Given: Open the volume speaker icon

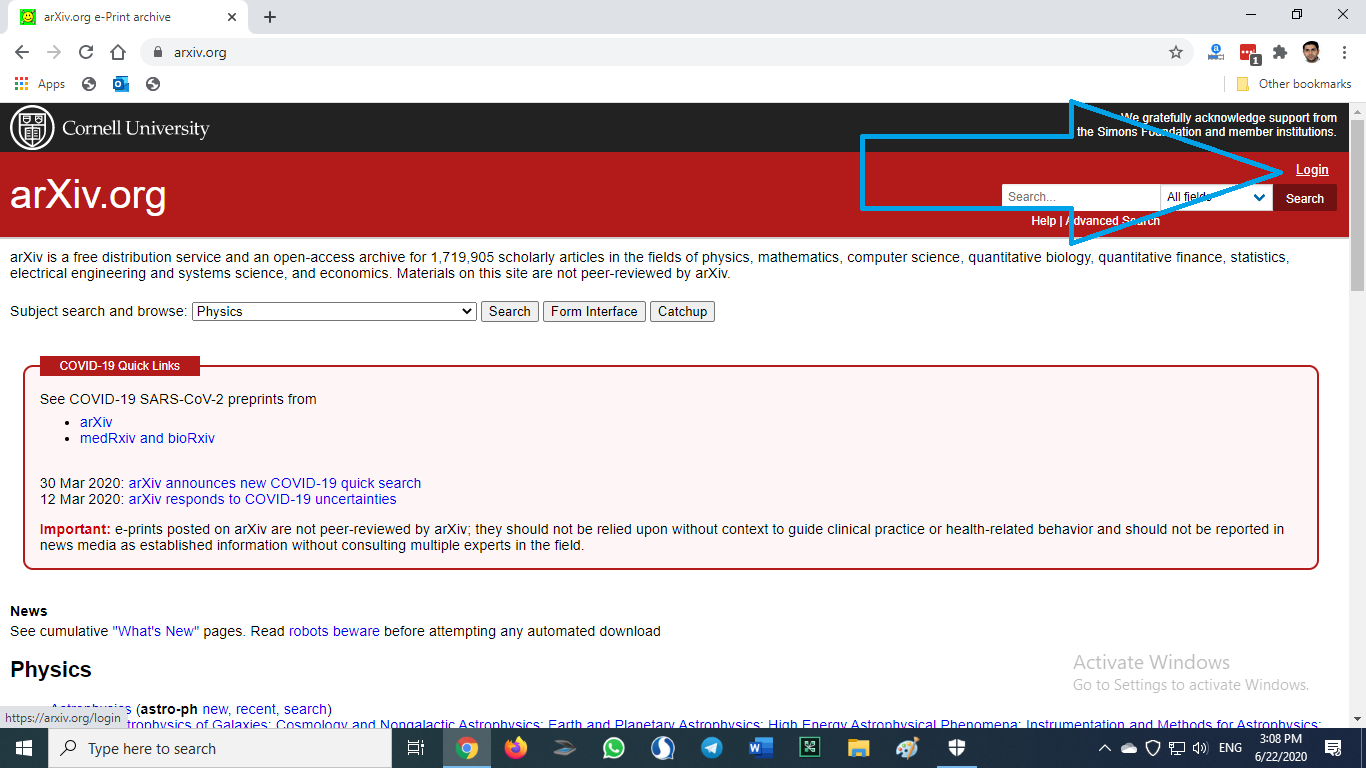Looking at the screenshot, I should [x=1200, y=748].
